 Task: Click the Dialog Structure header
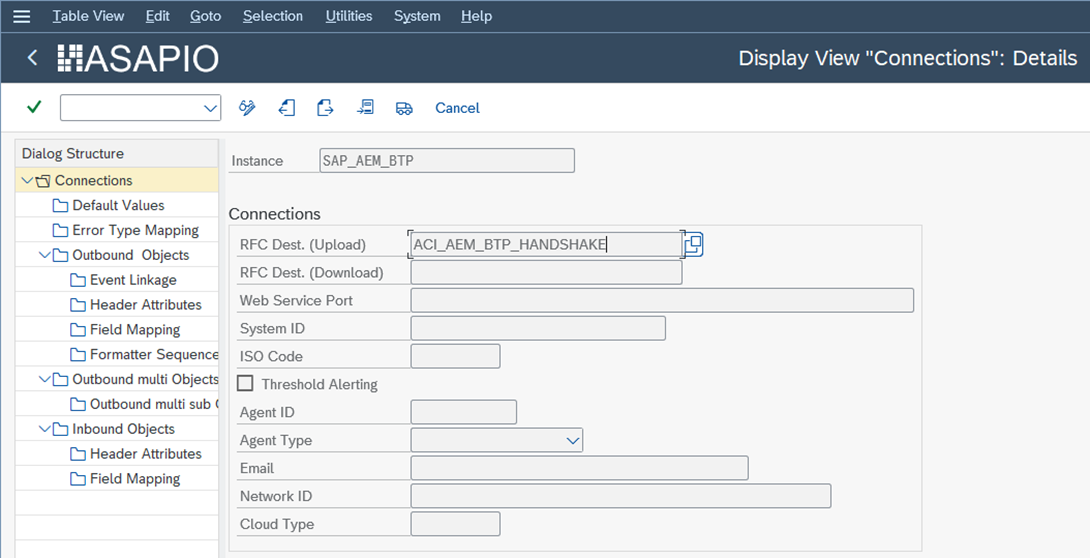116,154
